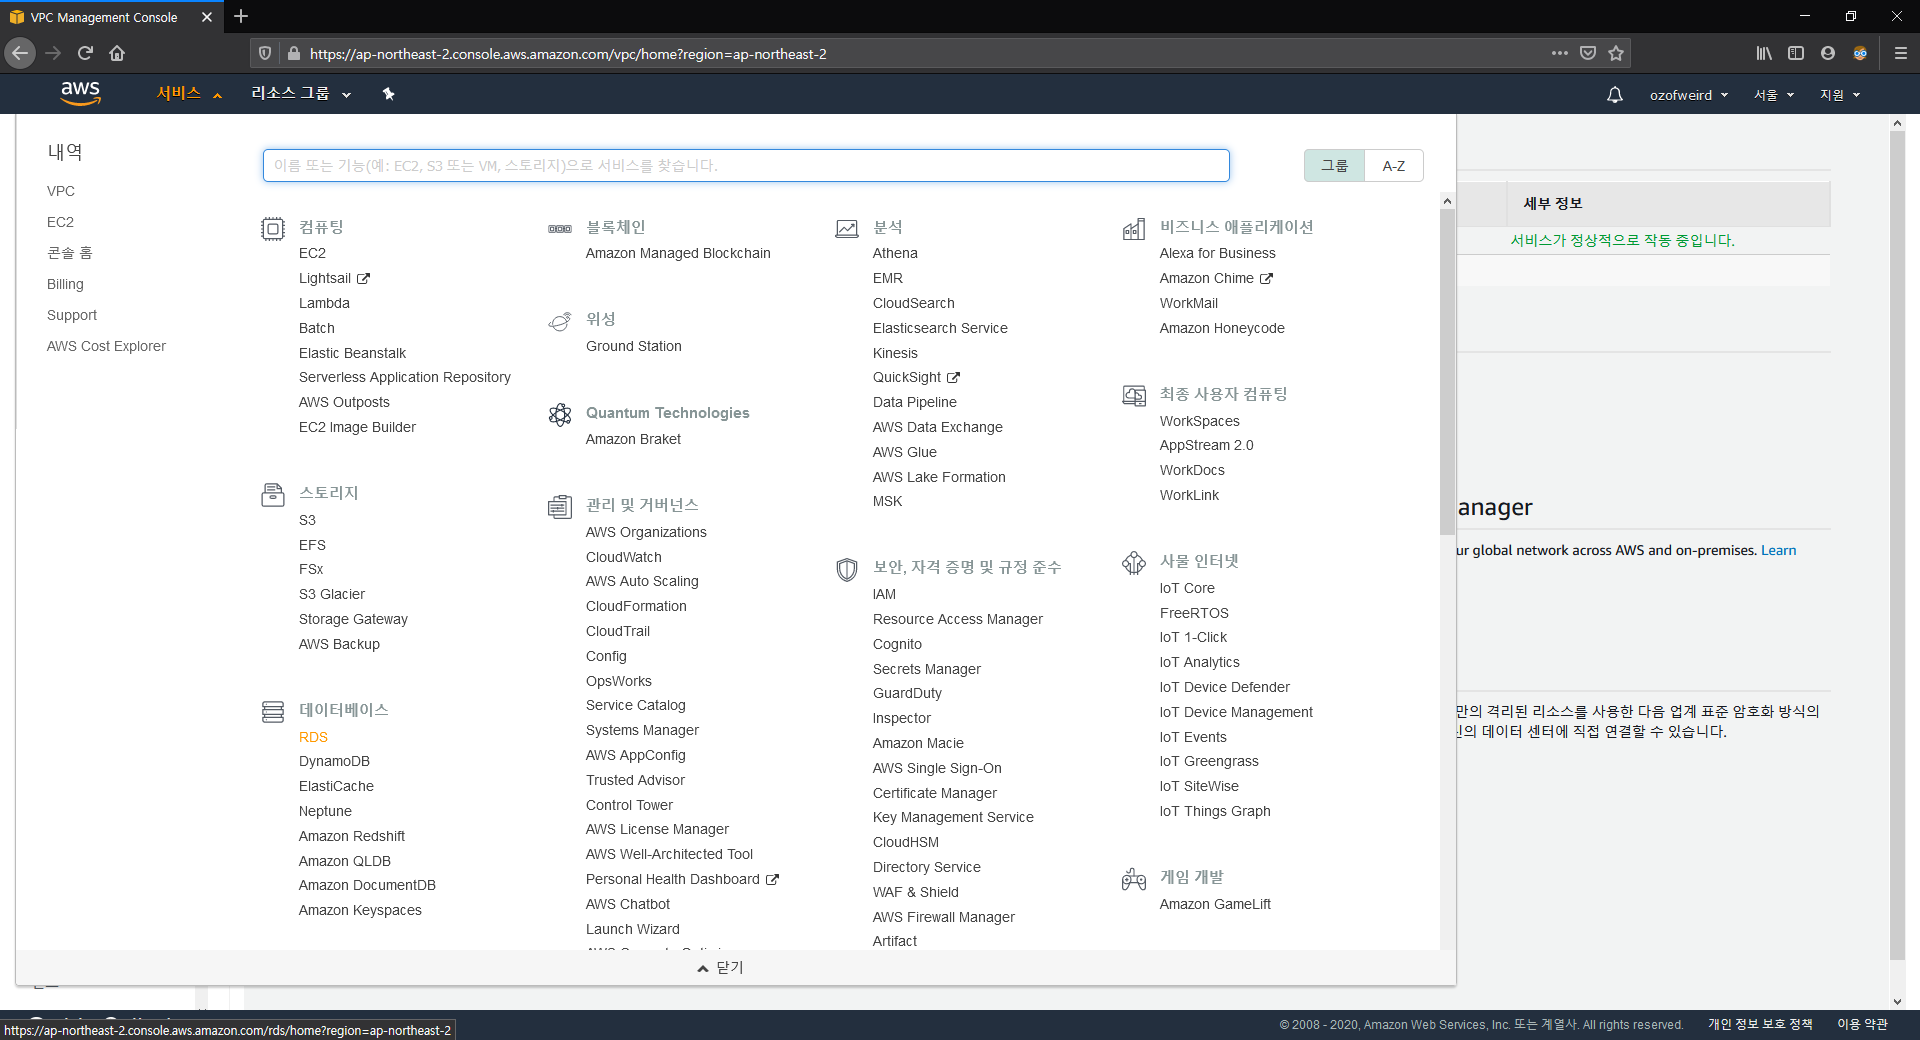The image size is (1920, 1040).
Task: Open page actions three-dots menu
Action: (x=1560, y=53)
